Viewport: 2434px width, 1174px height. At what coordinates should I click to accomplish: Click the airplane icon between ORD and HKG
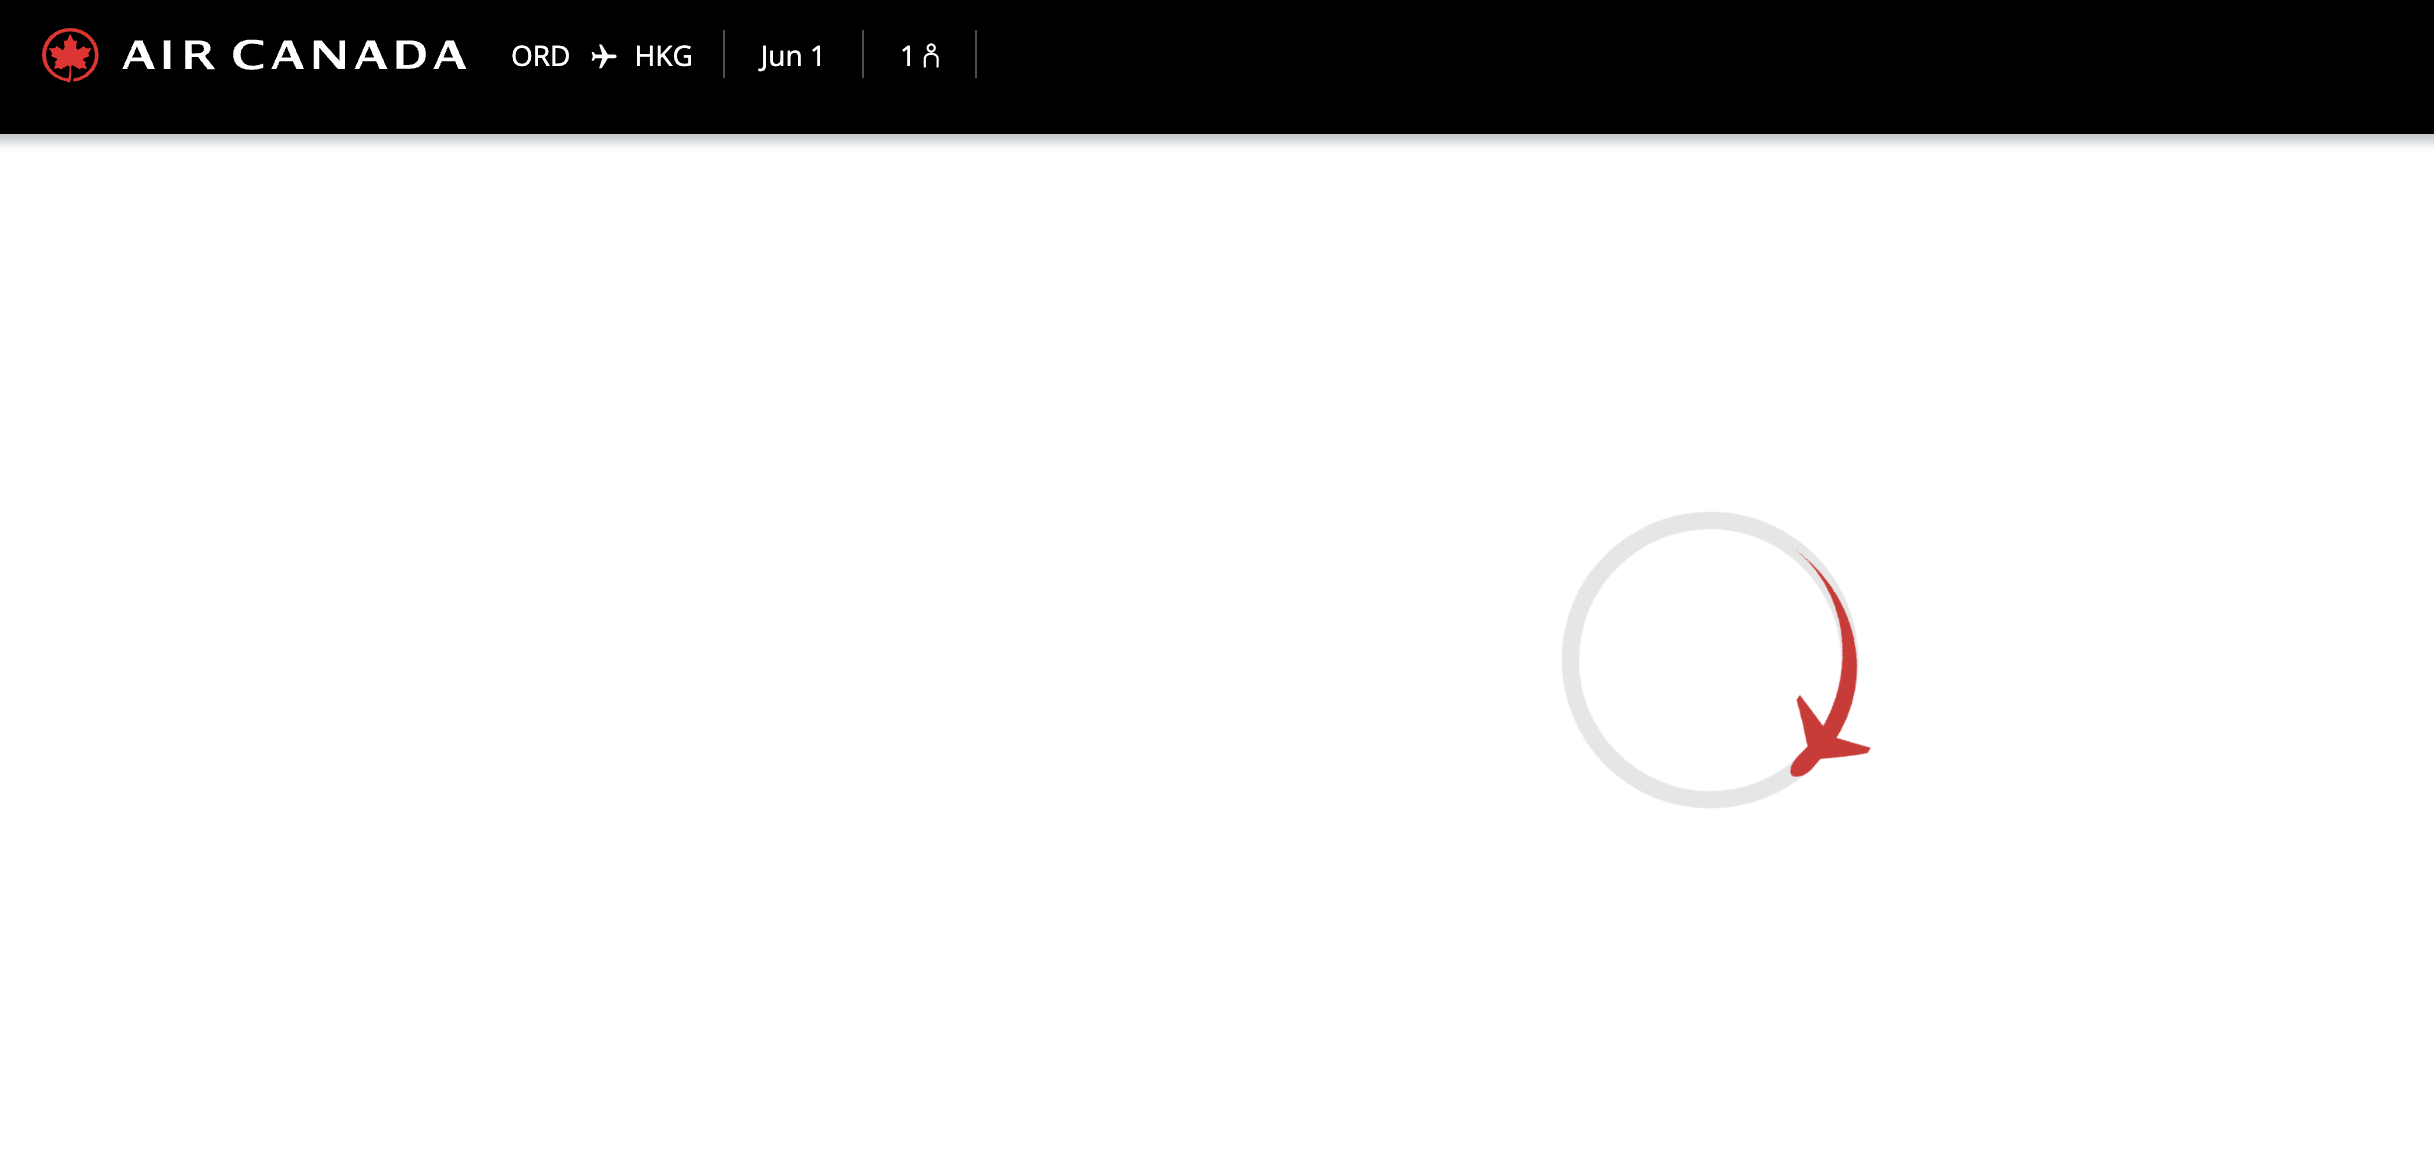(603, 56)
